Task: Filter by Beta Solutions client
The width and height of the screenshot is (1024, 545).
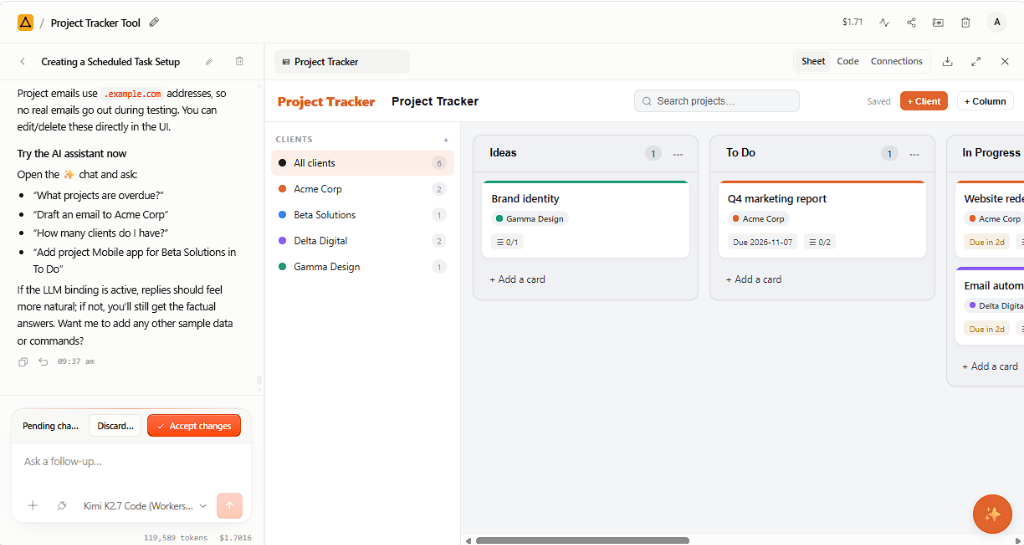Action: point(362,215)
